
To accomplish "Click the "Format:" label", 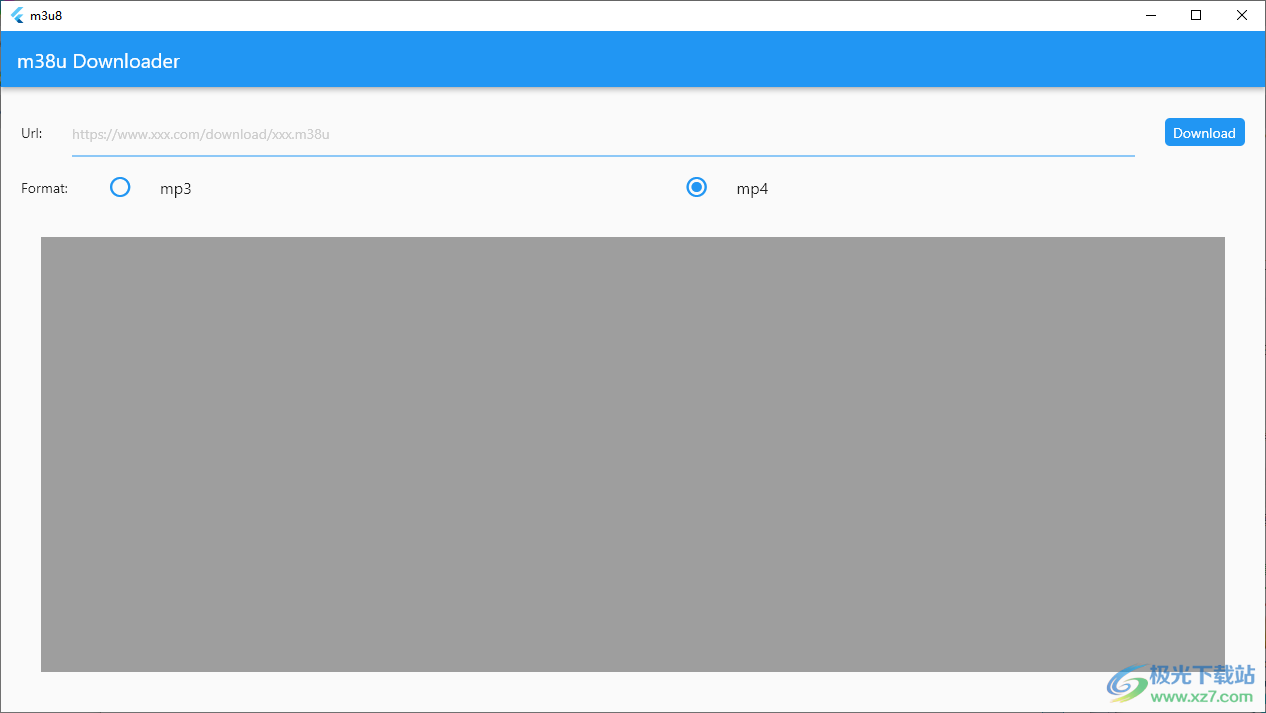I will (x=45, y=188).
